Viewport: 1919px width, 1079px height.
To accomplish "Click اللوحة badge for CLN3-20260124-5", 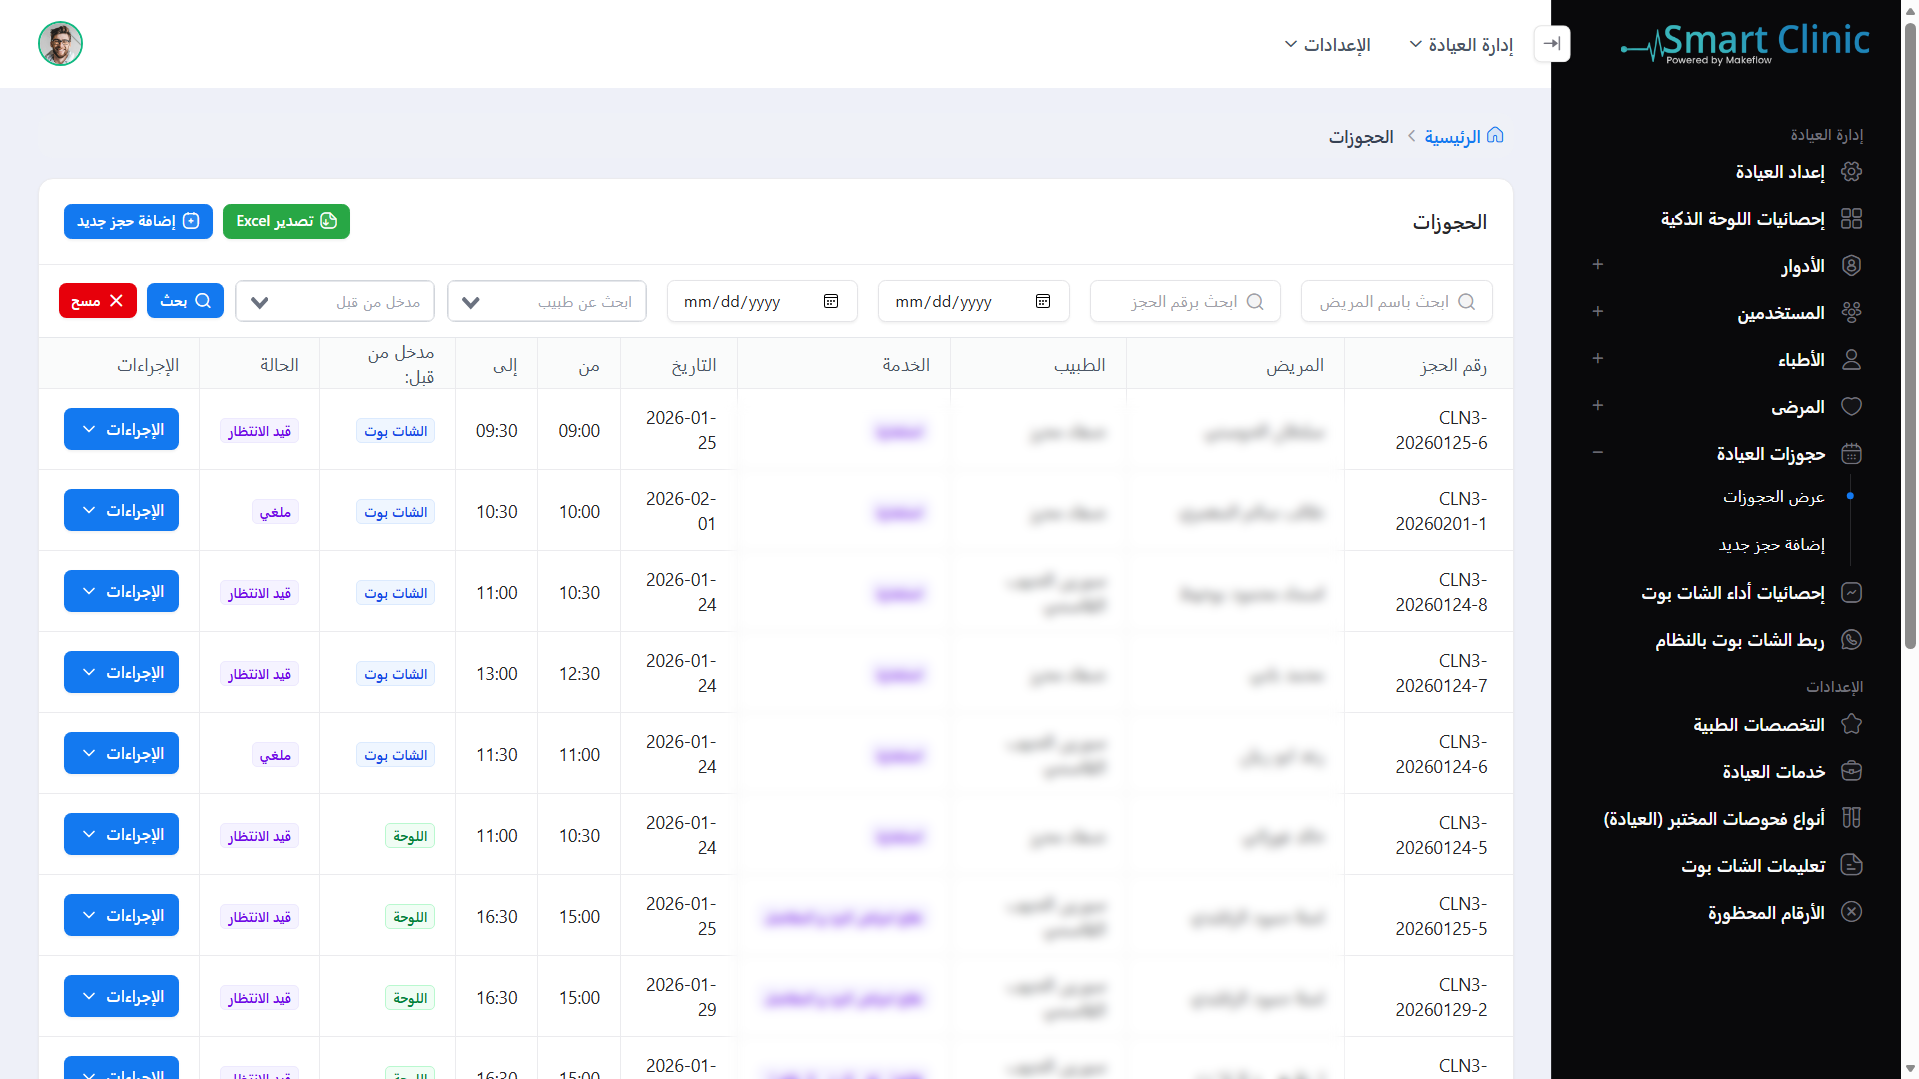I will [410, 836].
